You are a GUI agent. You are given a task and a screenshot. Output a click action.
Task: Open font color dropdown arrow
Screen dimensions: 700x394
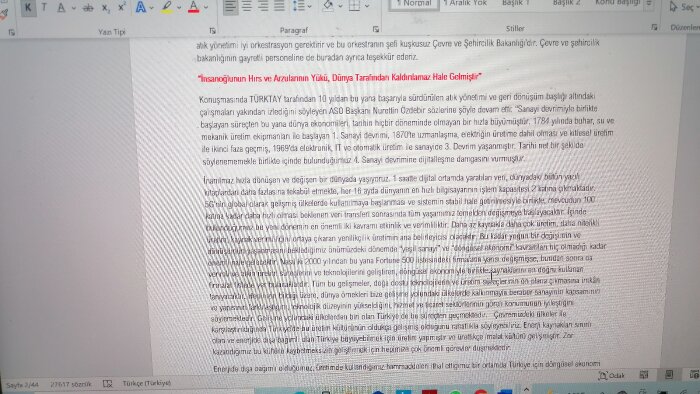click(x=206, y=8)
